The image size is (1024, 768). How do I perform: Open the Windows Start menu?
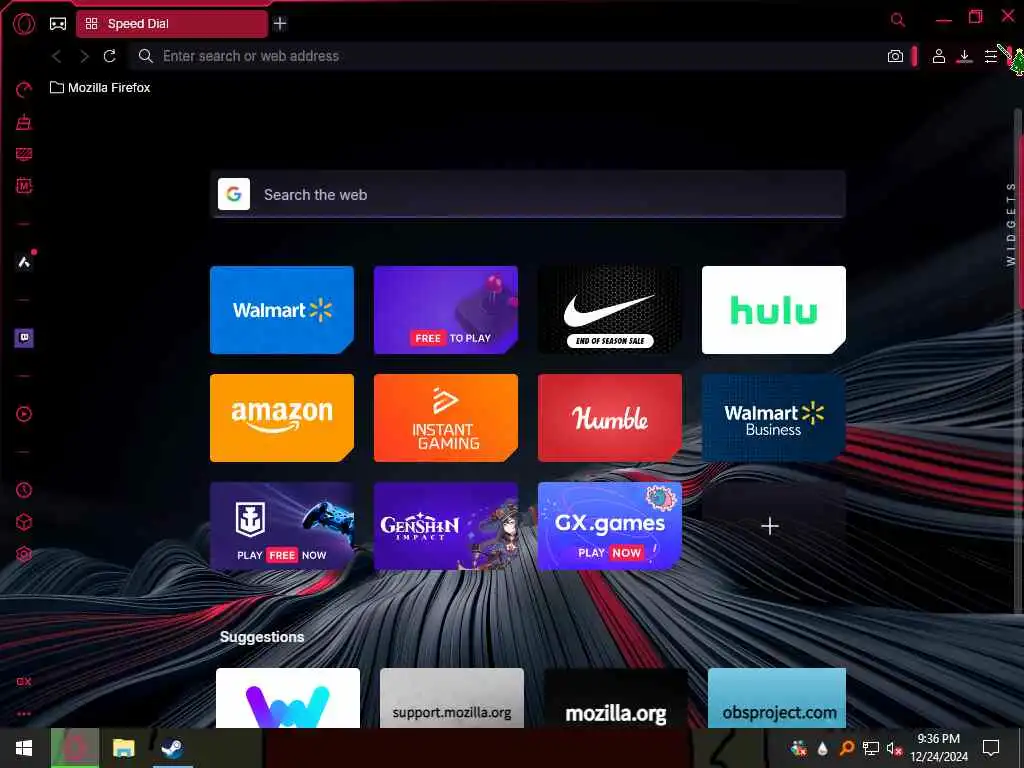click(x=24, y=748)
